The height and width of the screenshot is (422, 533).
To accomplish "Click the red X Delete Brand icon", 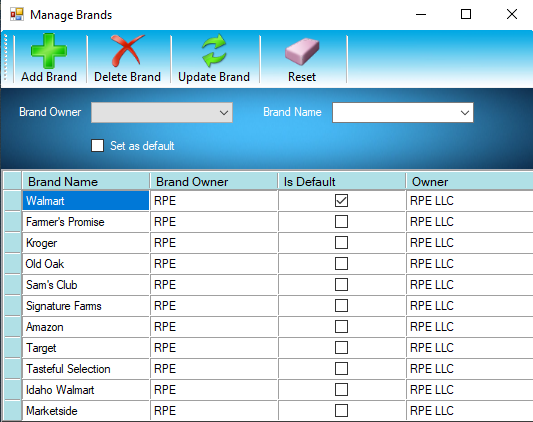I will [x=127, y=51].
